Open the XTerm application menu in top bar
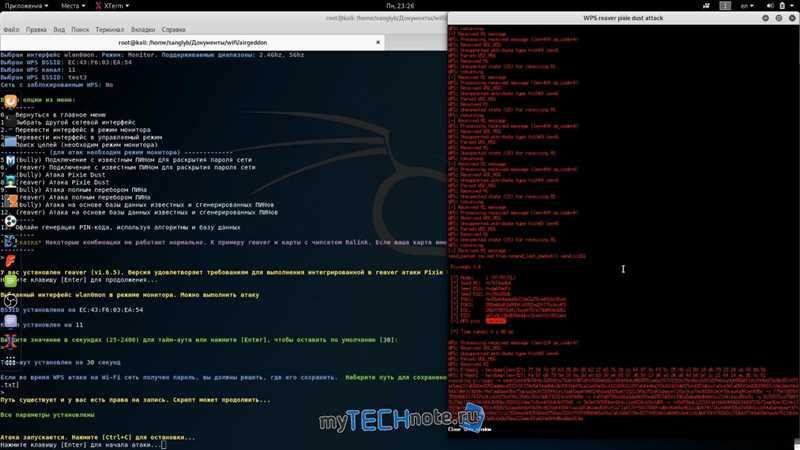 tap(112, 6)
